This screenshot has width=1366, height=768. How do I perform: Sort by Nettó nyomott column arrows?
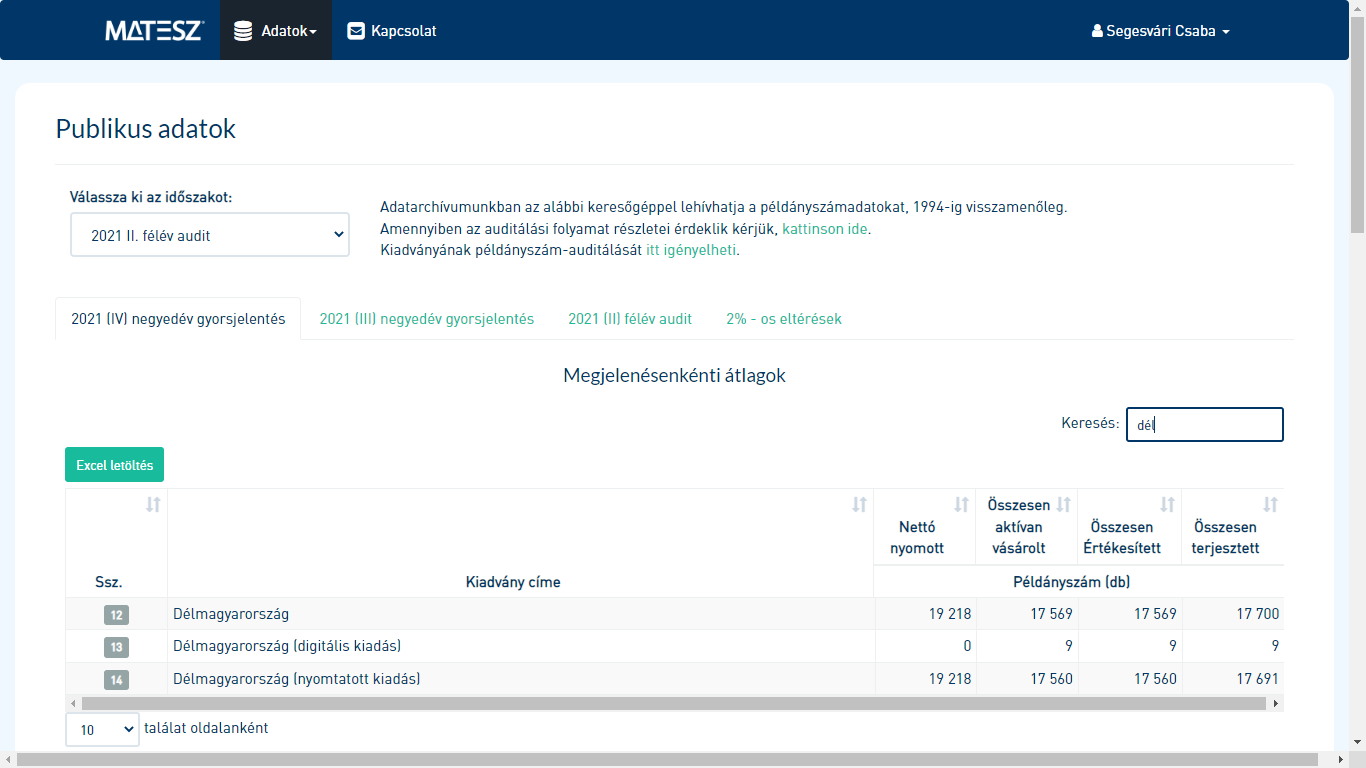(961, 505)
